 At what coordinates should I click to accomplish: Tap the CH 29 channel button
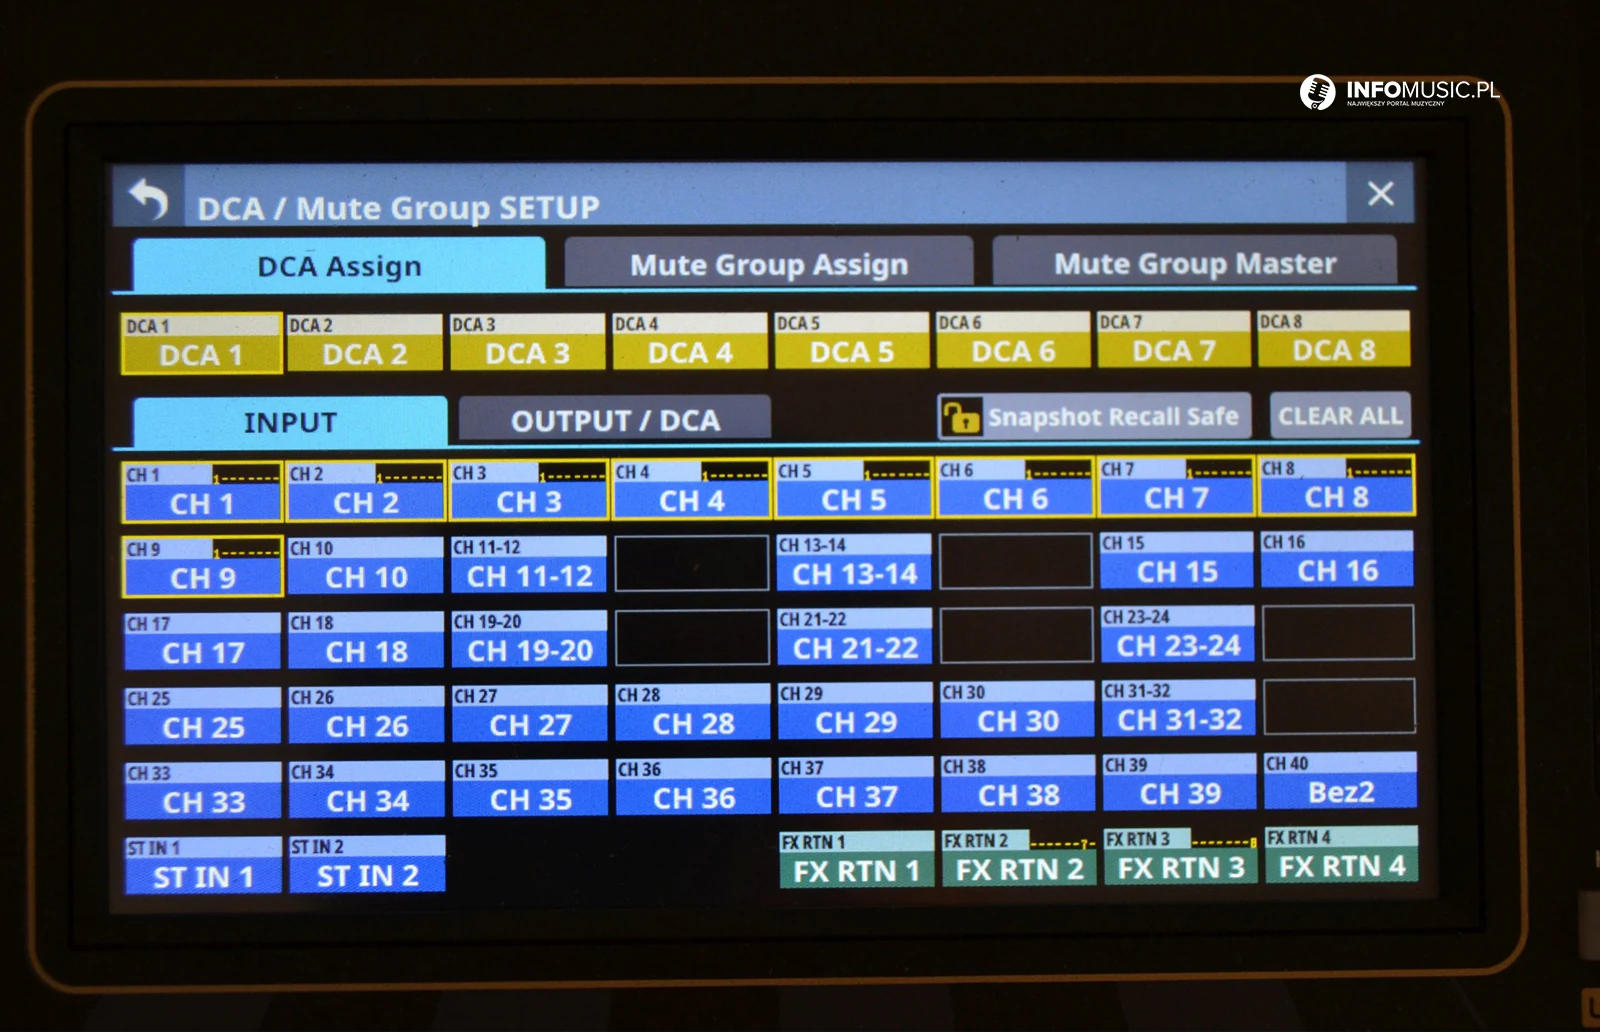tap(856, 712)
